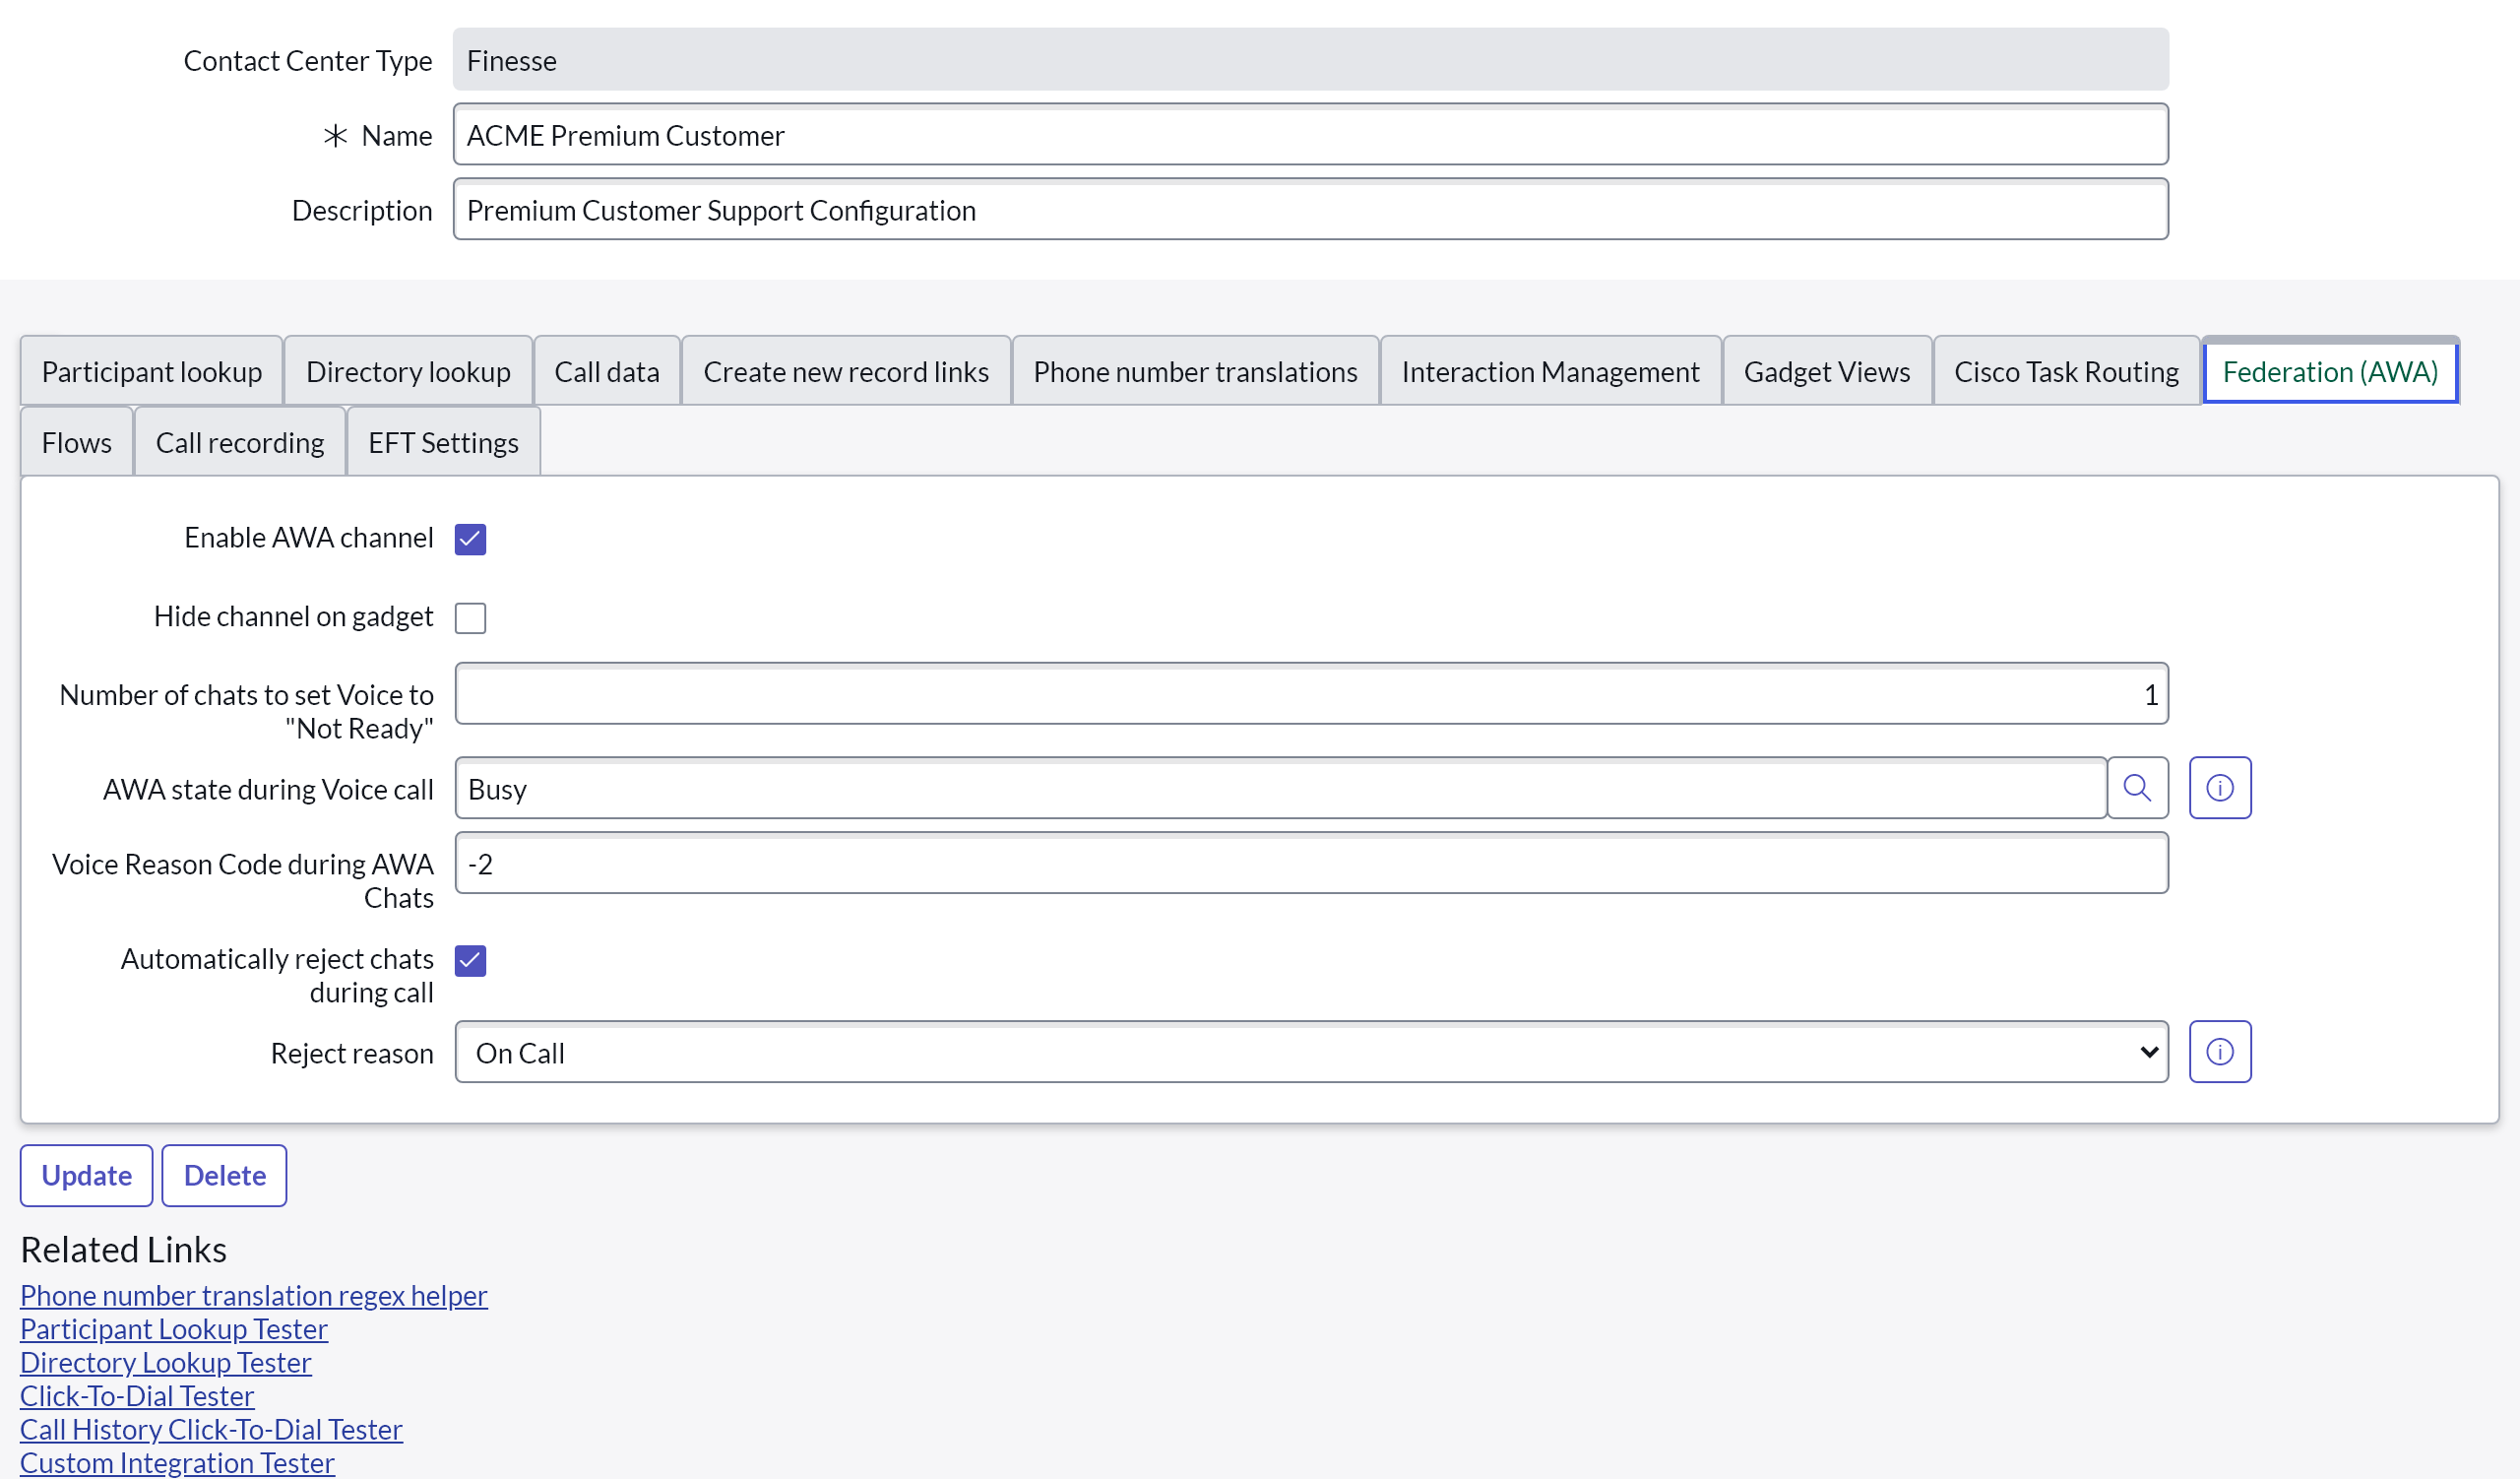The height and width of the screenshot is (1479, 2520).
Task: Select the Call recording tab
Action: pos(239,443)
